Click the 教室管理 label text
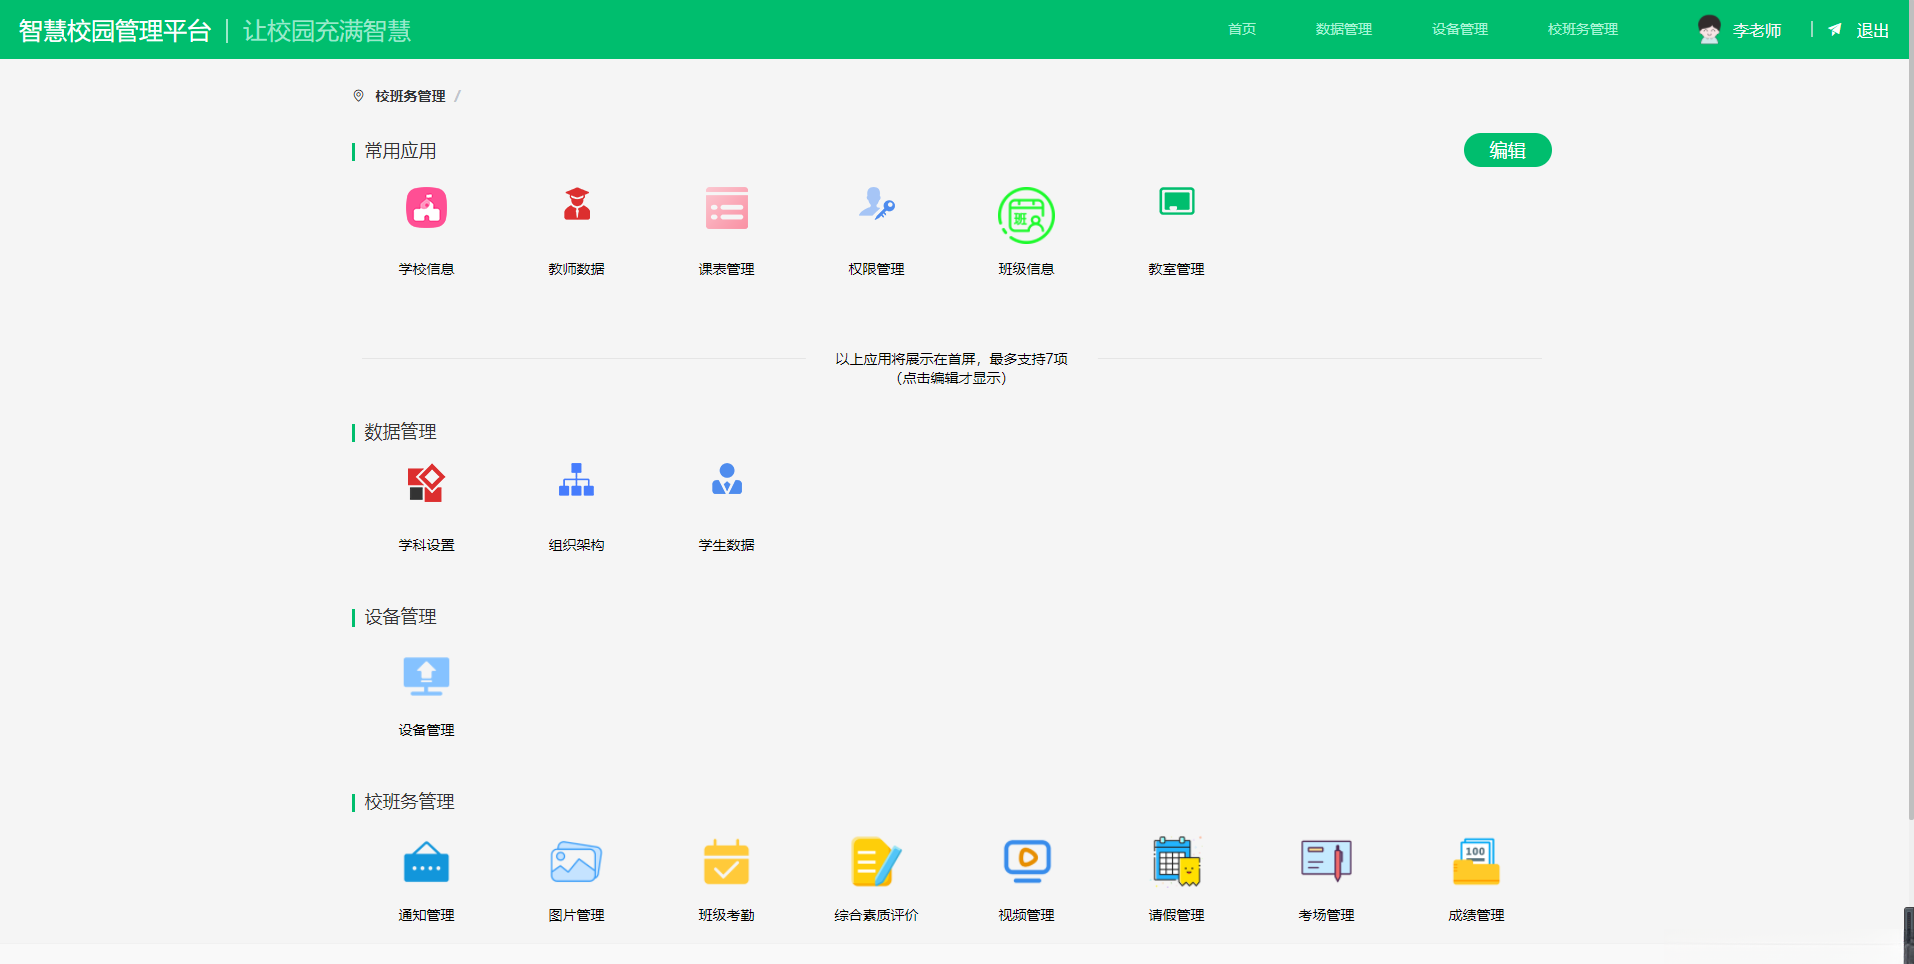Screen dimensions: 1914x964 coord(1177,269)
